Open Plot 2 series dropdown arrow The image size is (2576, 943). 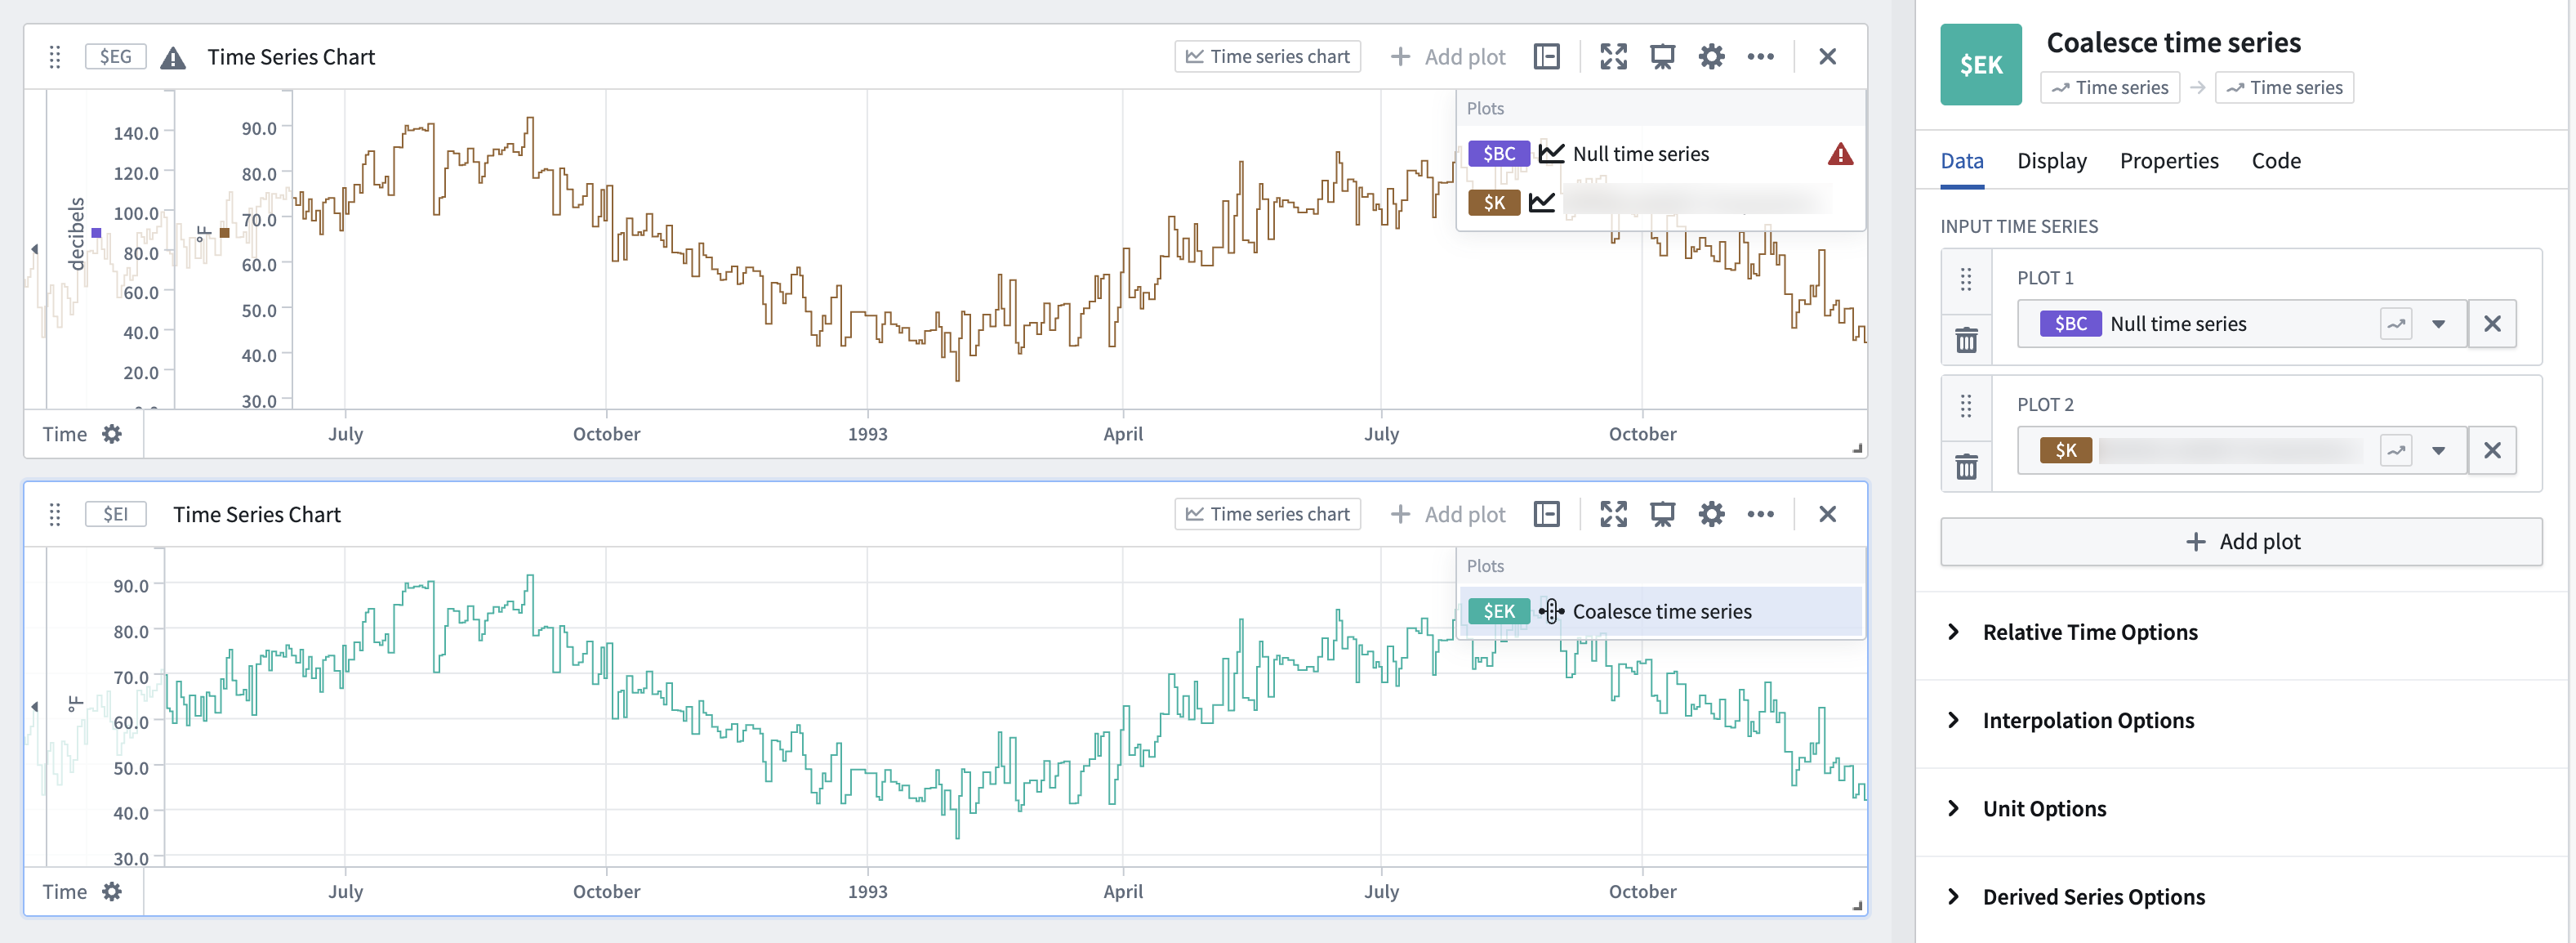2438,450
